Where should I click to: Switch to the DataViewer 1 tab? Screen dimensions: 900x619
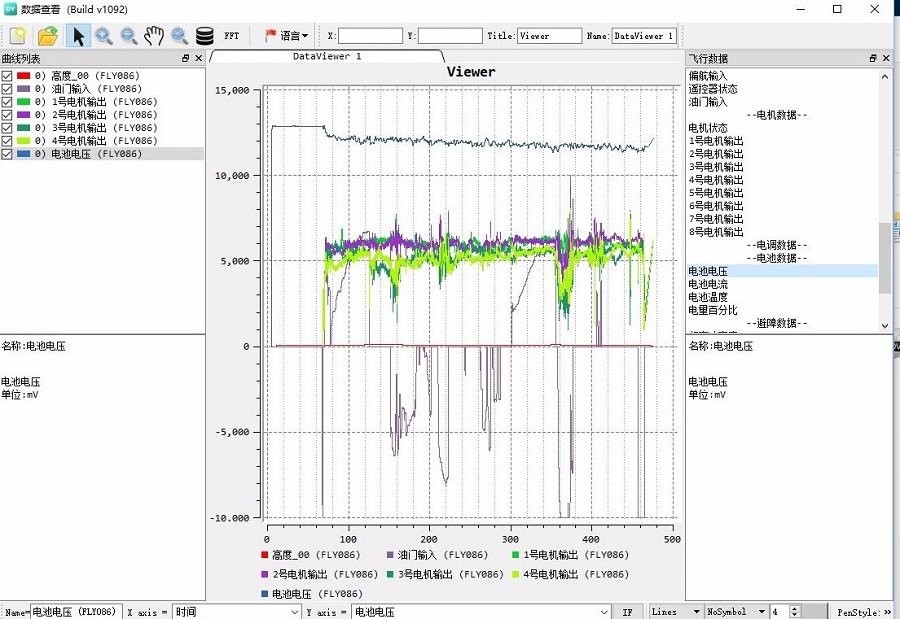tap(327, 56)
